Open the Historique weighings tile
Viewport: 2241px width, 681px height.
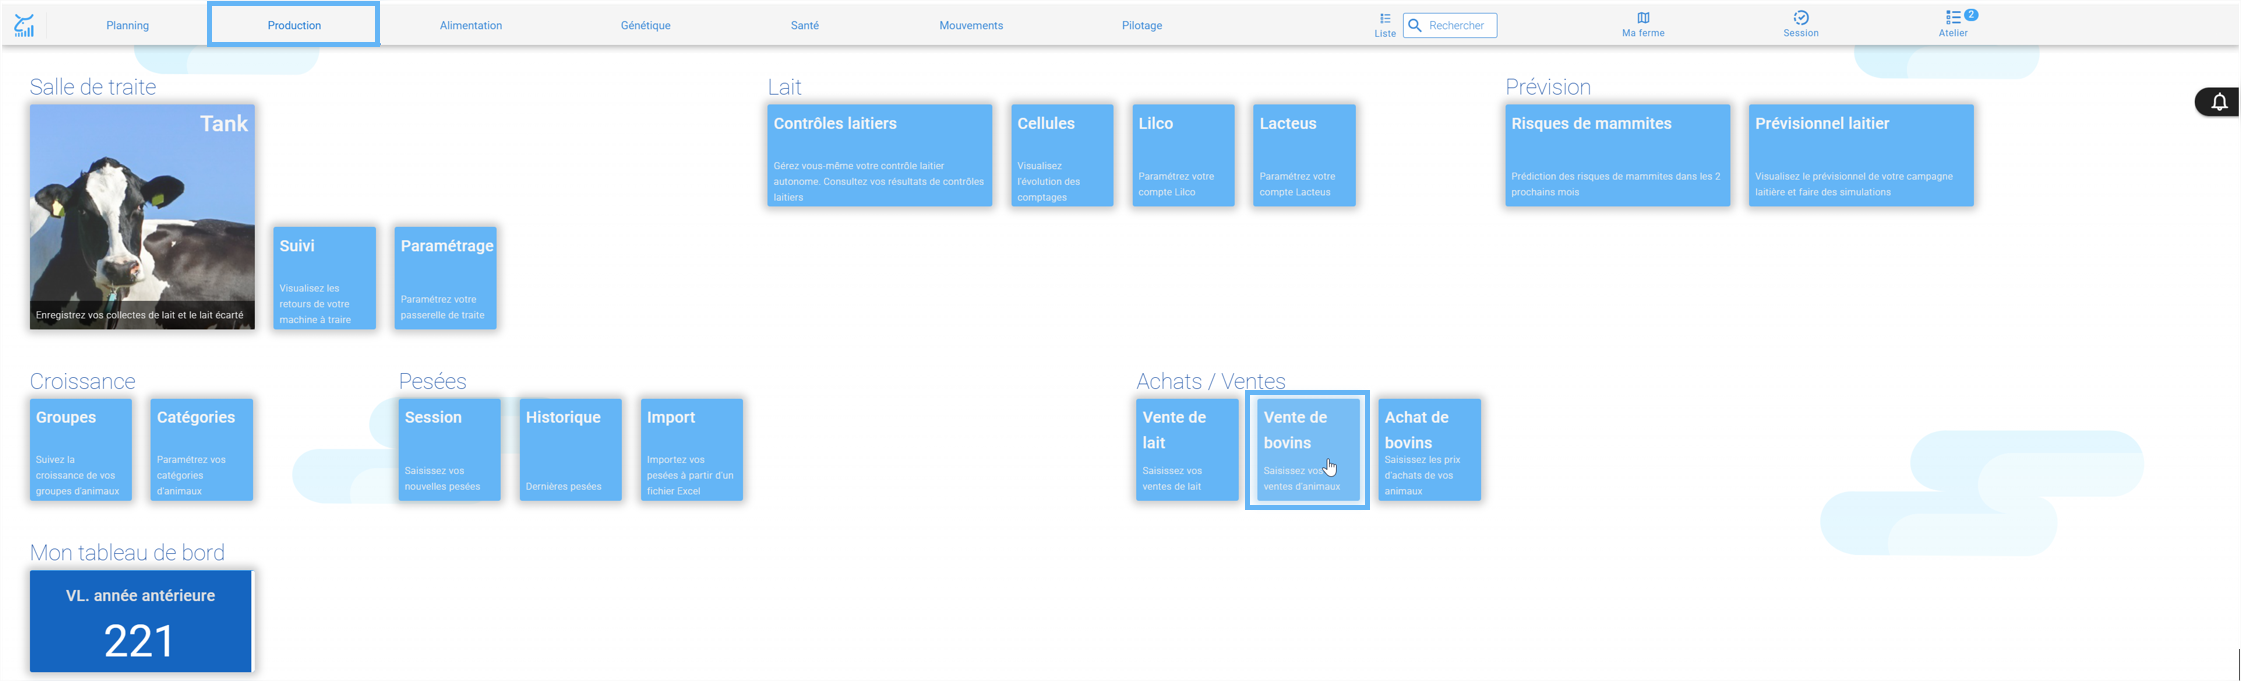pyautogui.click(x=571, y=450)
